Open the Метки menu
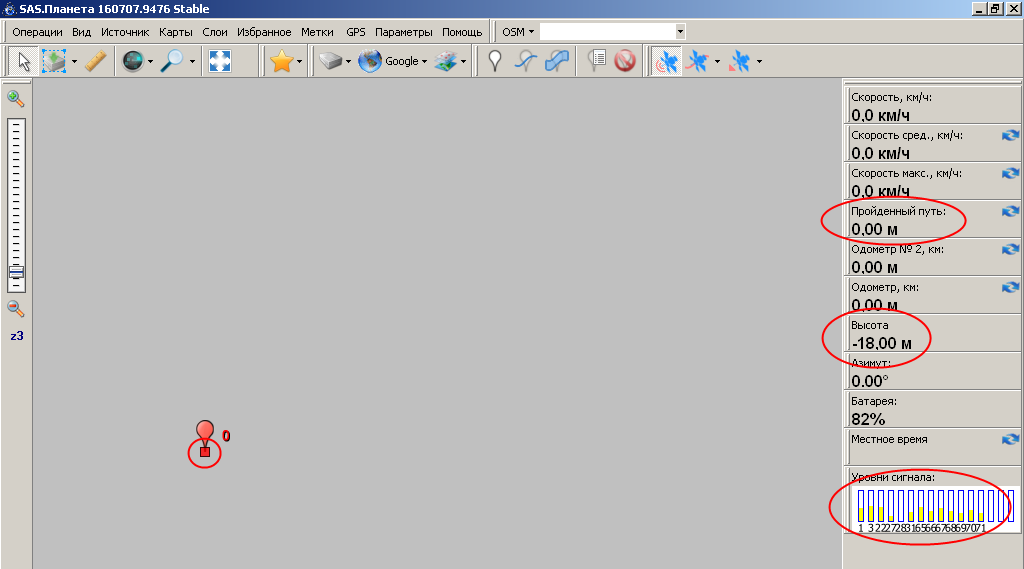Image resolution: width=1024 pixels, height=569 pixels. tap(317, 32)
